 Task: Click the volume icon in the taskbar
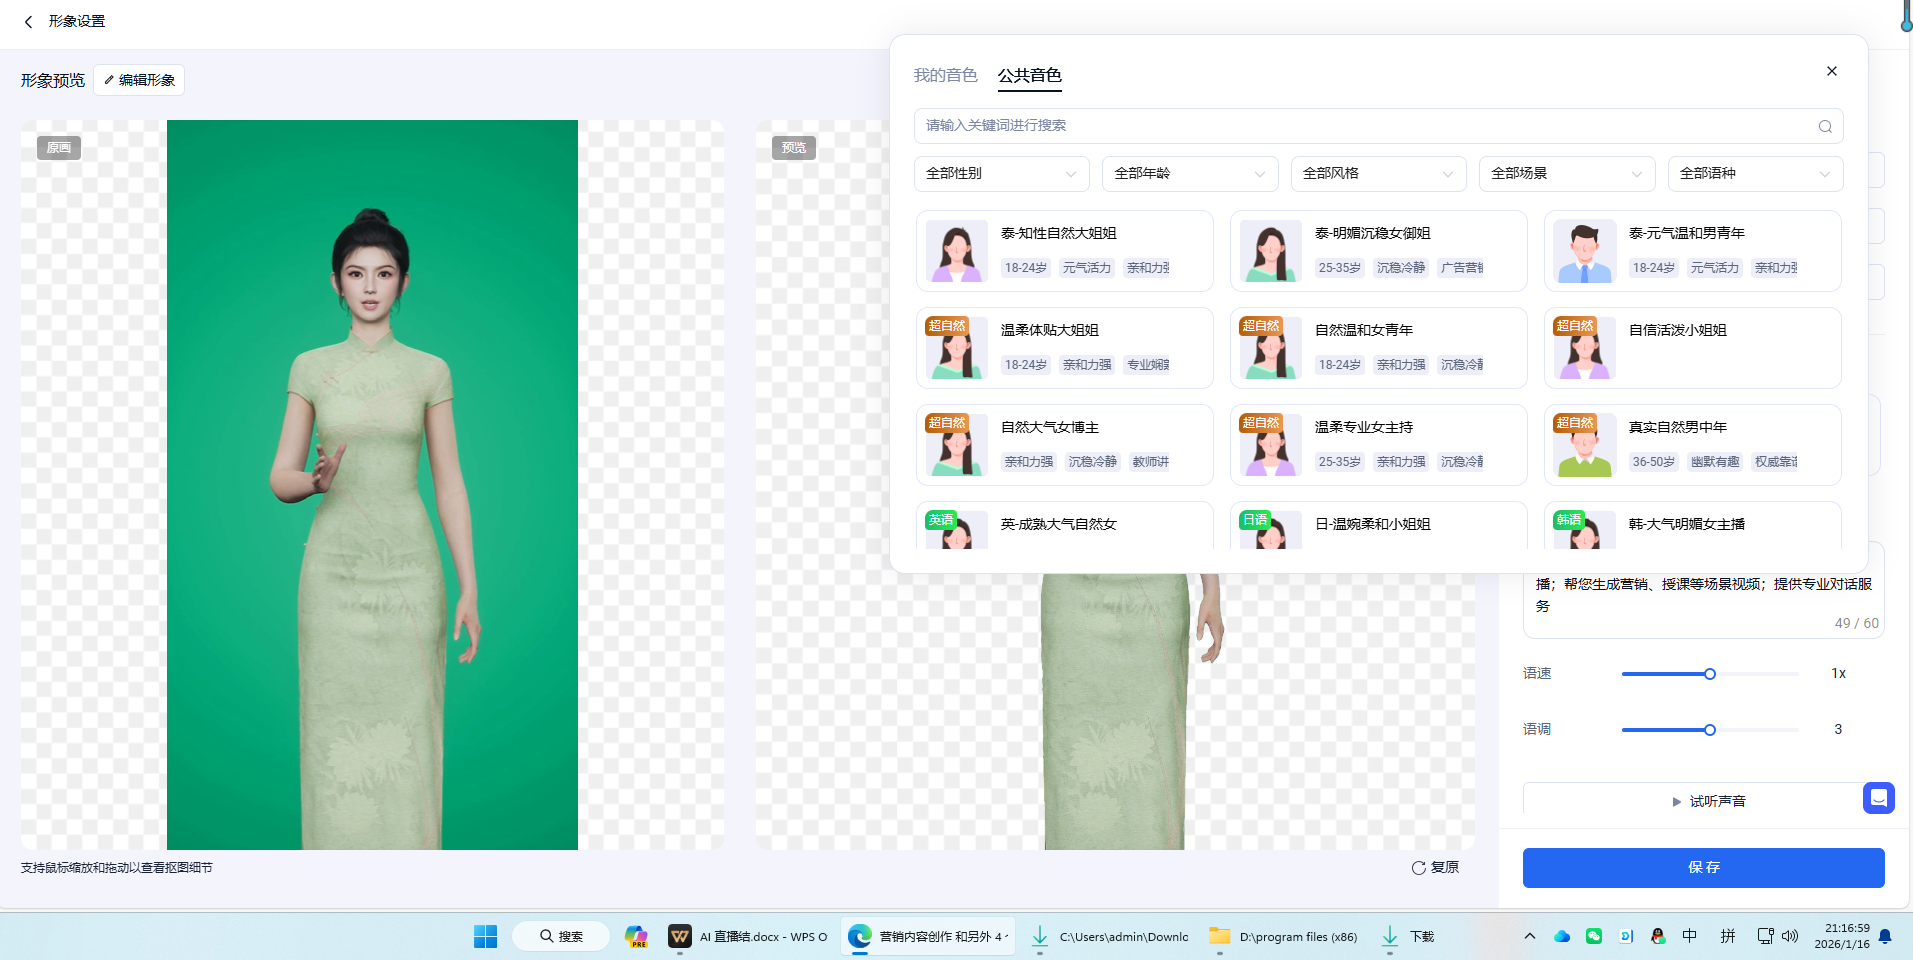coord(1791,936)
